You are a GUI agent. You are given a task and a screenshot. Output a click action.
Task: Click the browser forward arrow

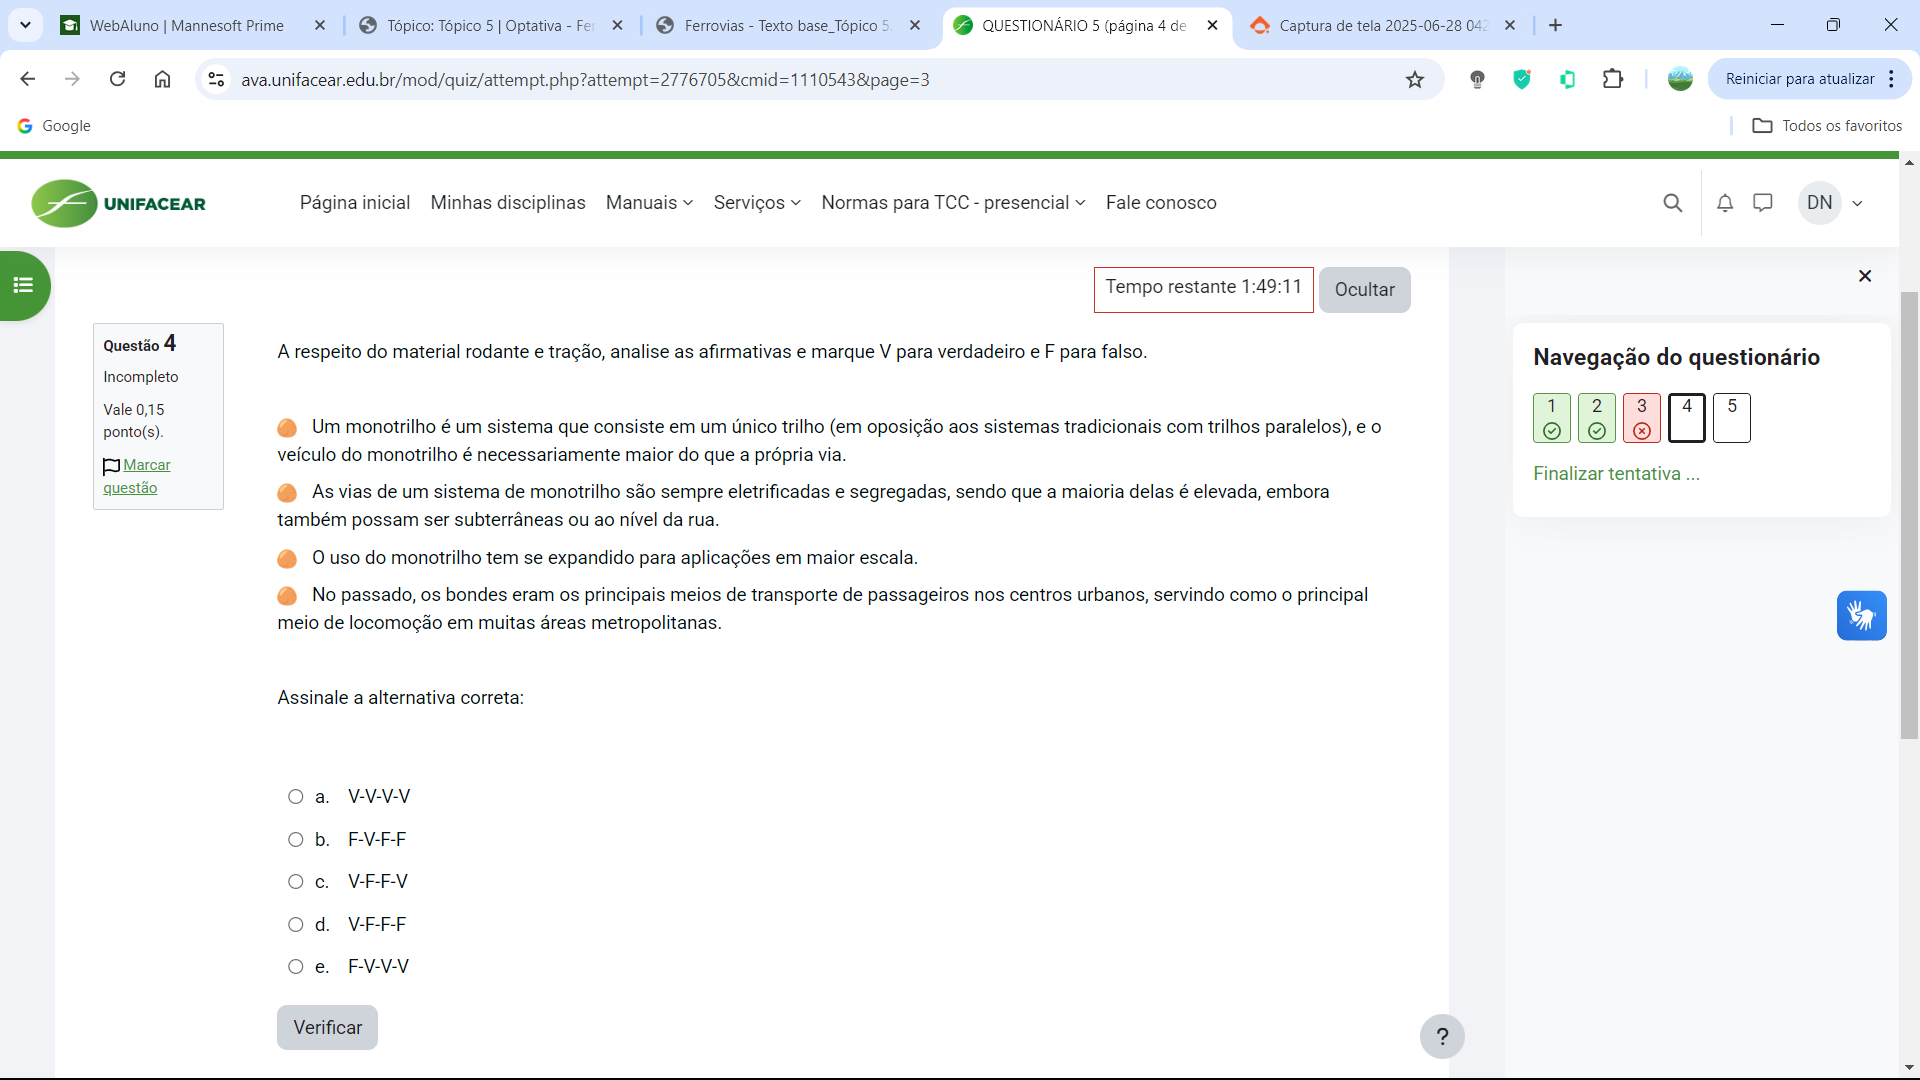pos(72,79)
